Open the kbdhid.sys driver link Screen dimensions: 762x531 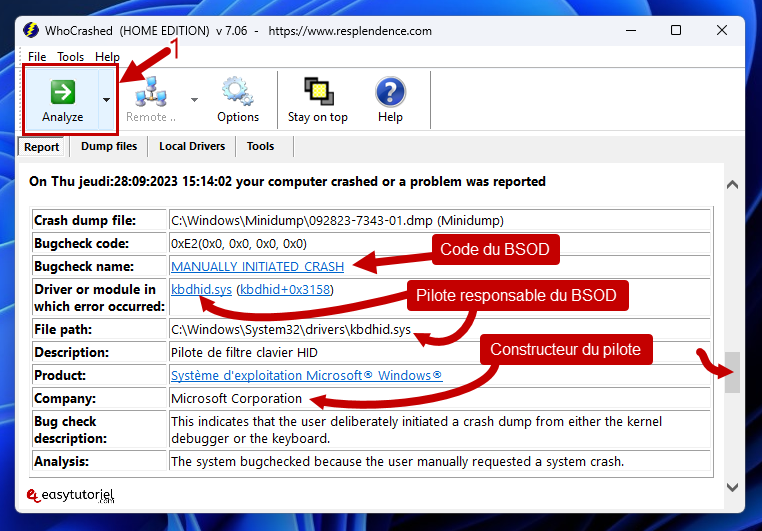coord(201,290)
